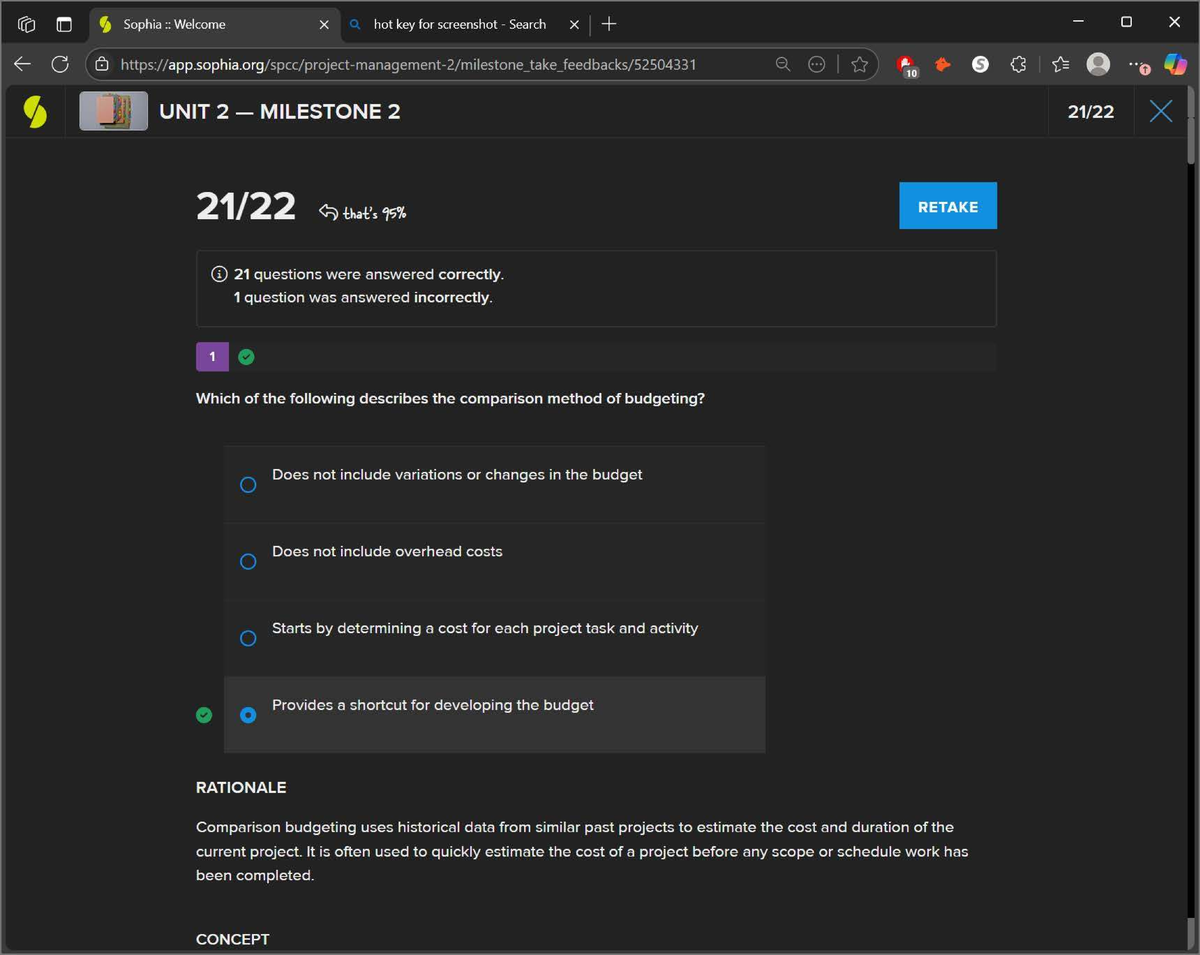Image resolution: width=1200 pixels, height=955 pixels.
Task: Minimize the browser window
Action: click(1078, 22)
